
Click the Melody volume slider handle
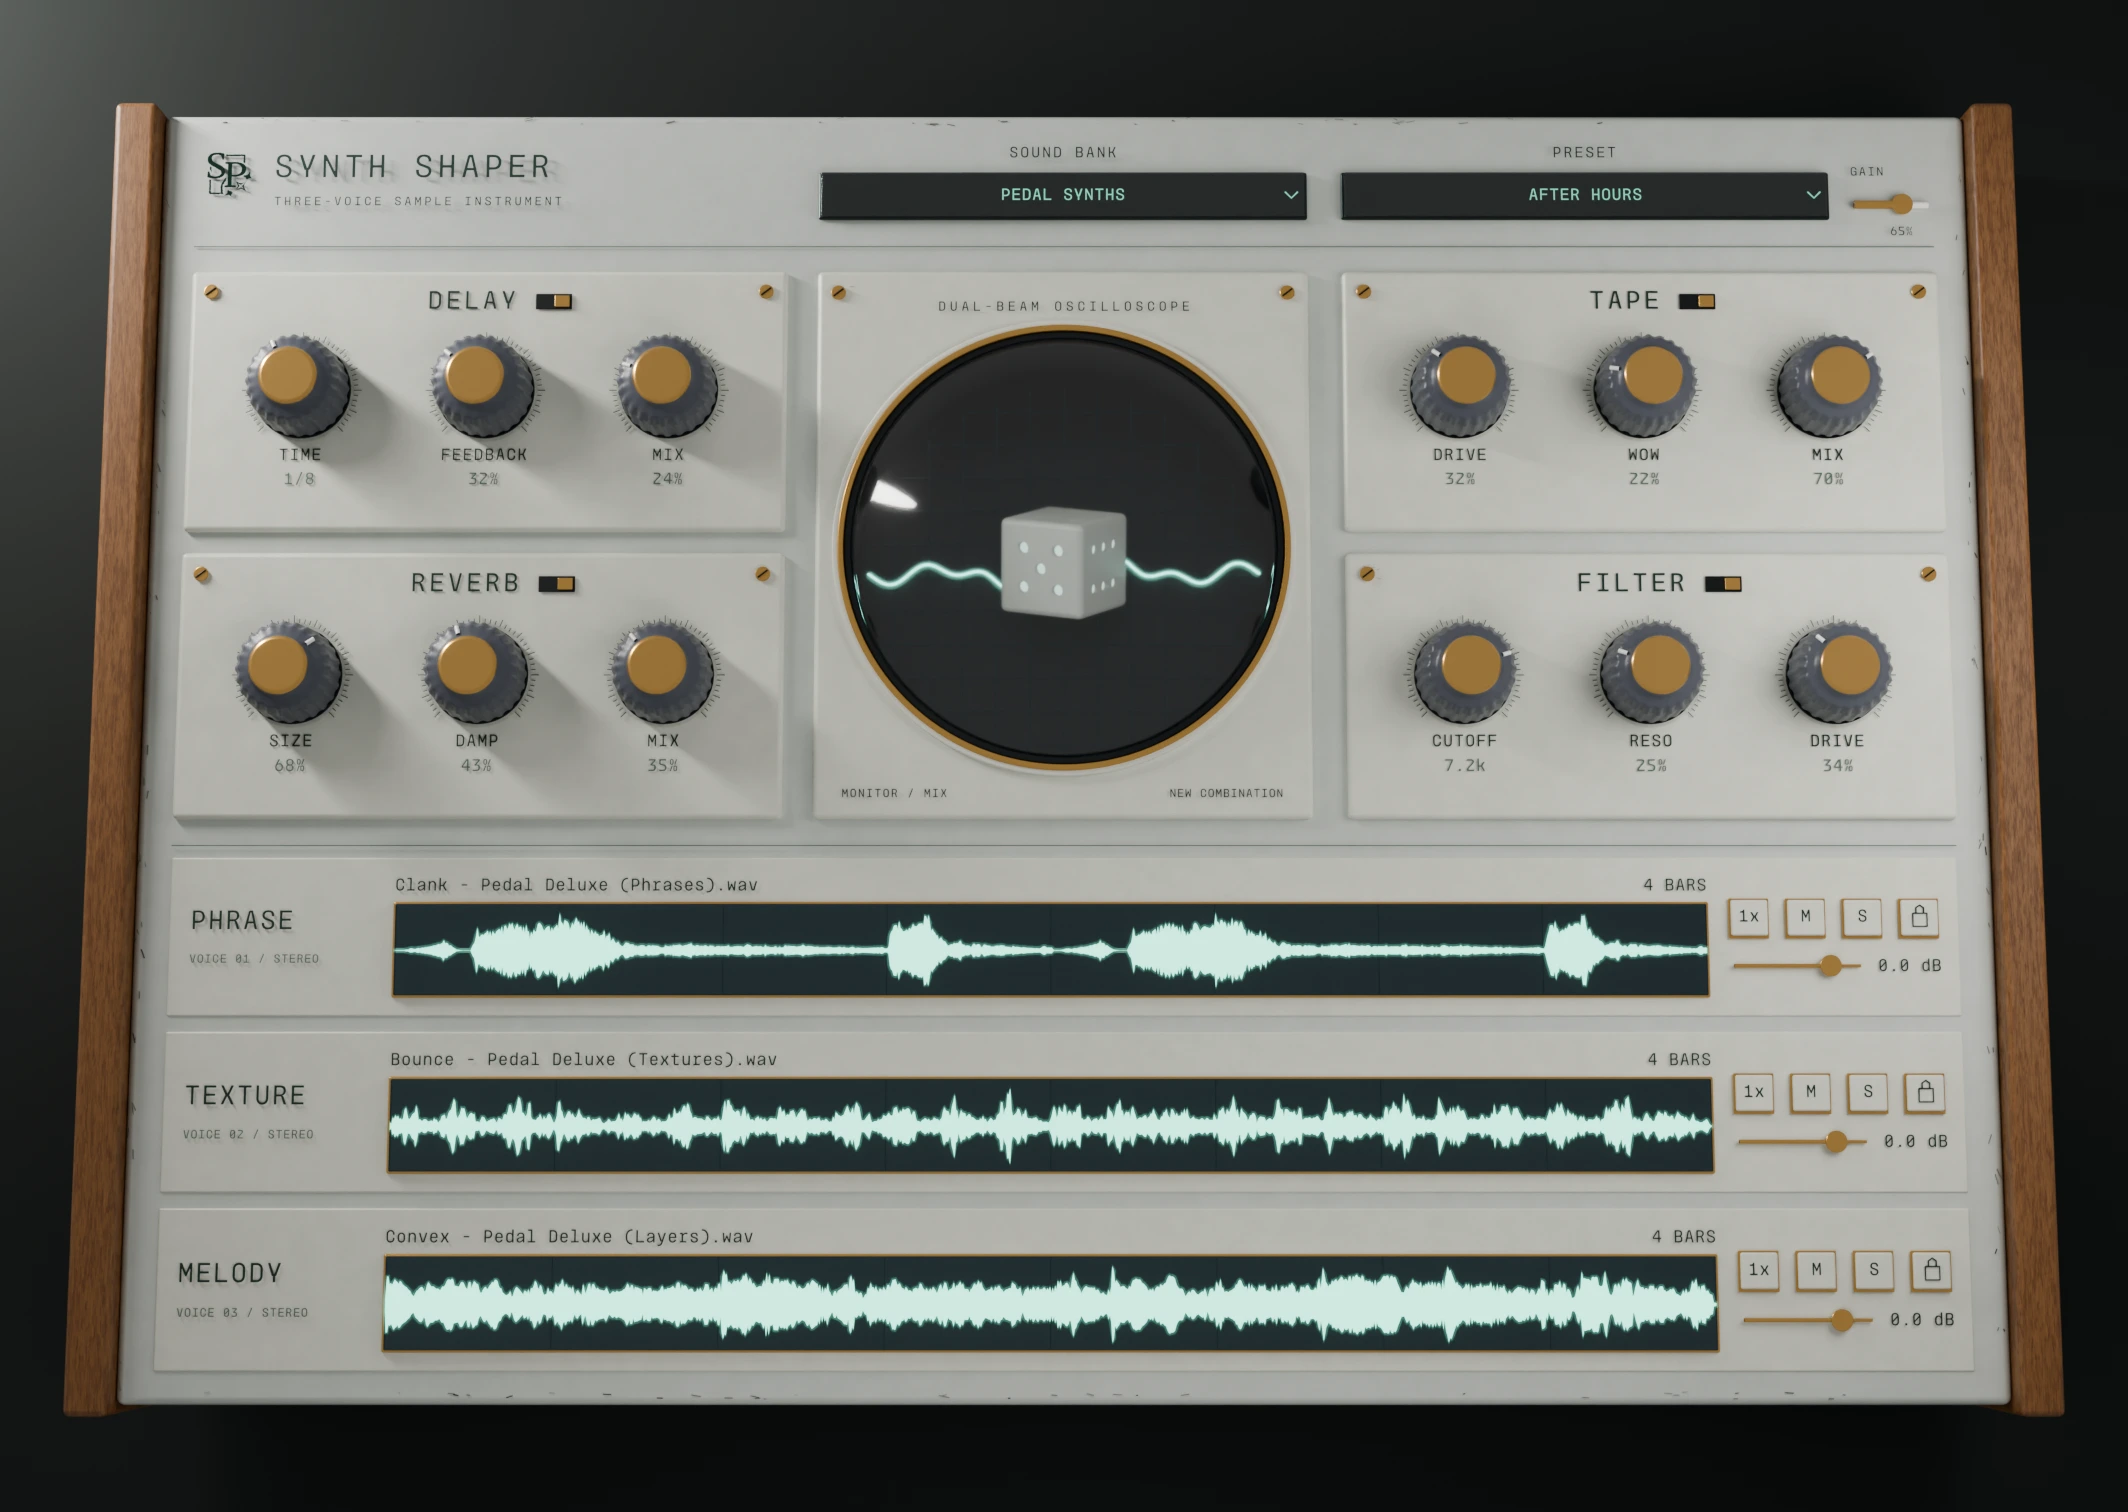pyautogui.click(x=1842, y=1320)
